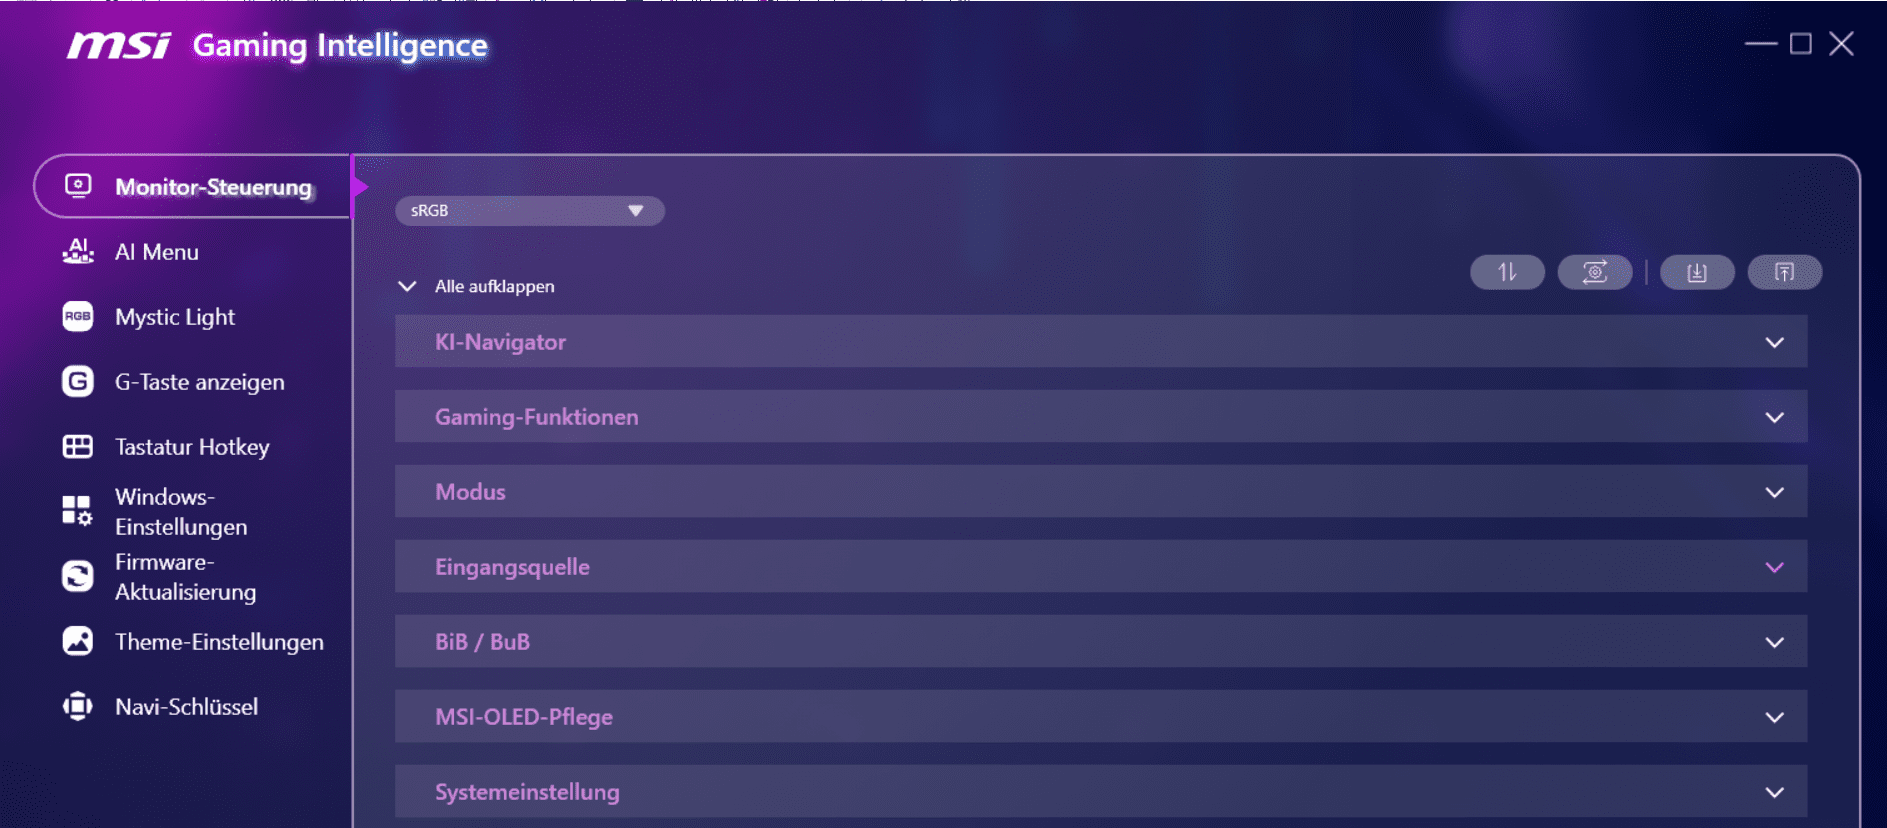Viewport: 1887px width, 828px height.
Task: Click the Navi-Schlüssel icon
Action: click(x=78, y=706)
